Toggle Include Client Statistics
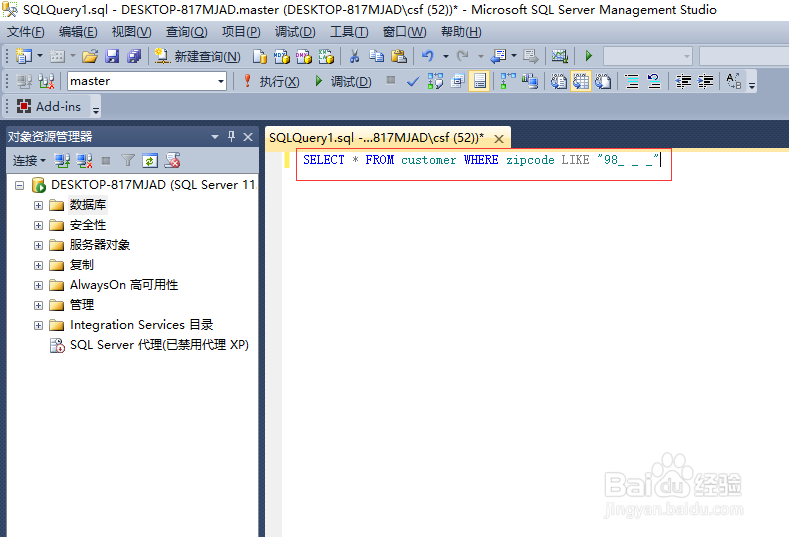The width and height of the screenshot is (789, 537). [530, 81]
